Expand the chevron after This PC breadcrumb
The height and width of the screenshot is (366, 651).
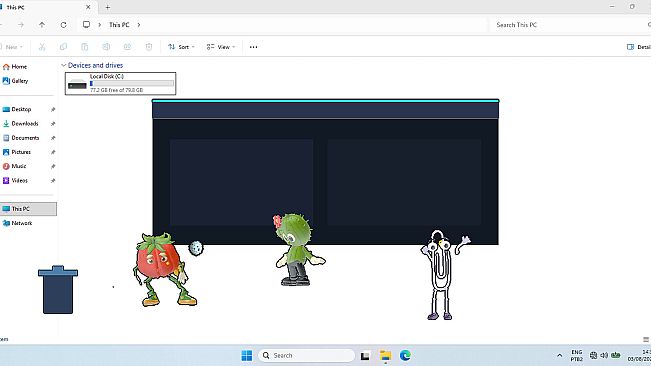139,25
